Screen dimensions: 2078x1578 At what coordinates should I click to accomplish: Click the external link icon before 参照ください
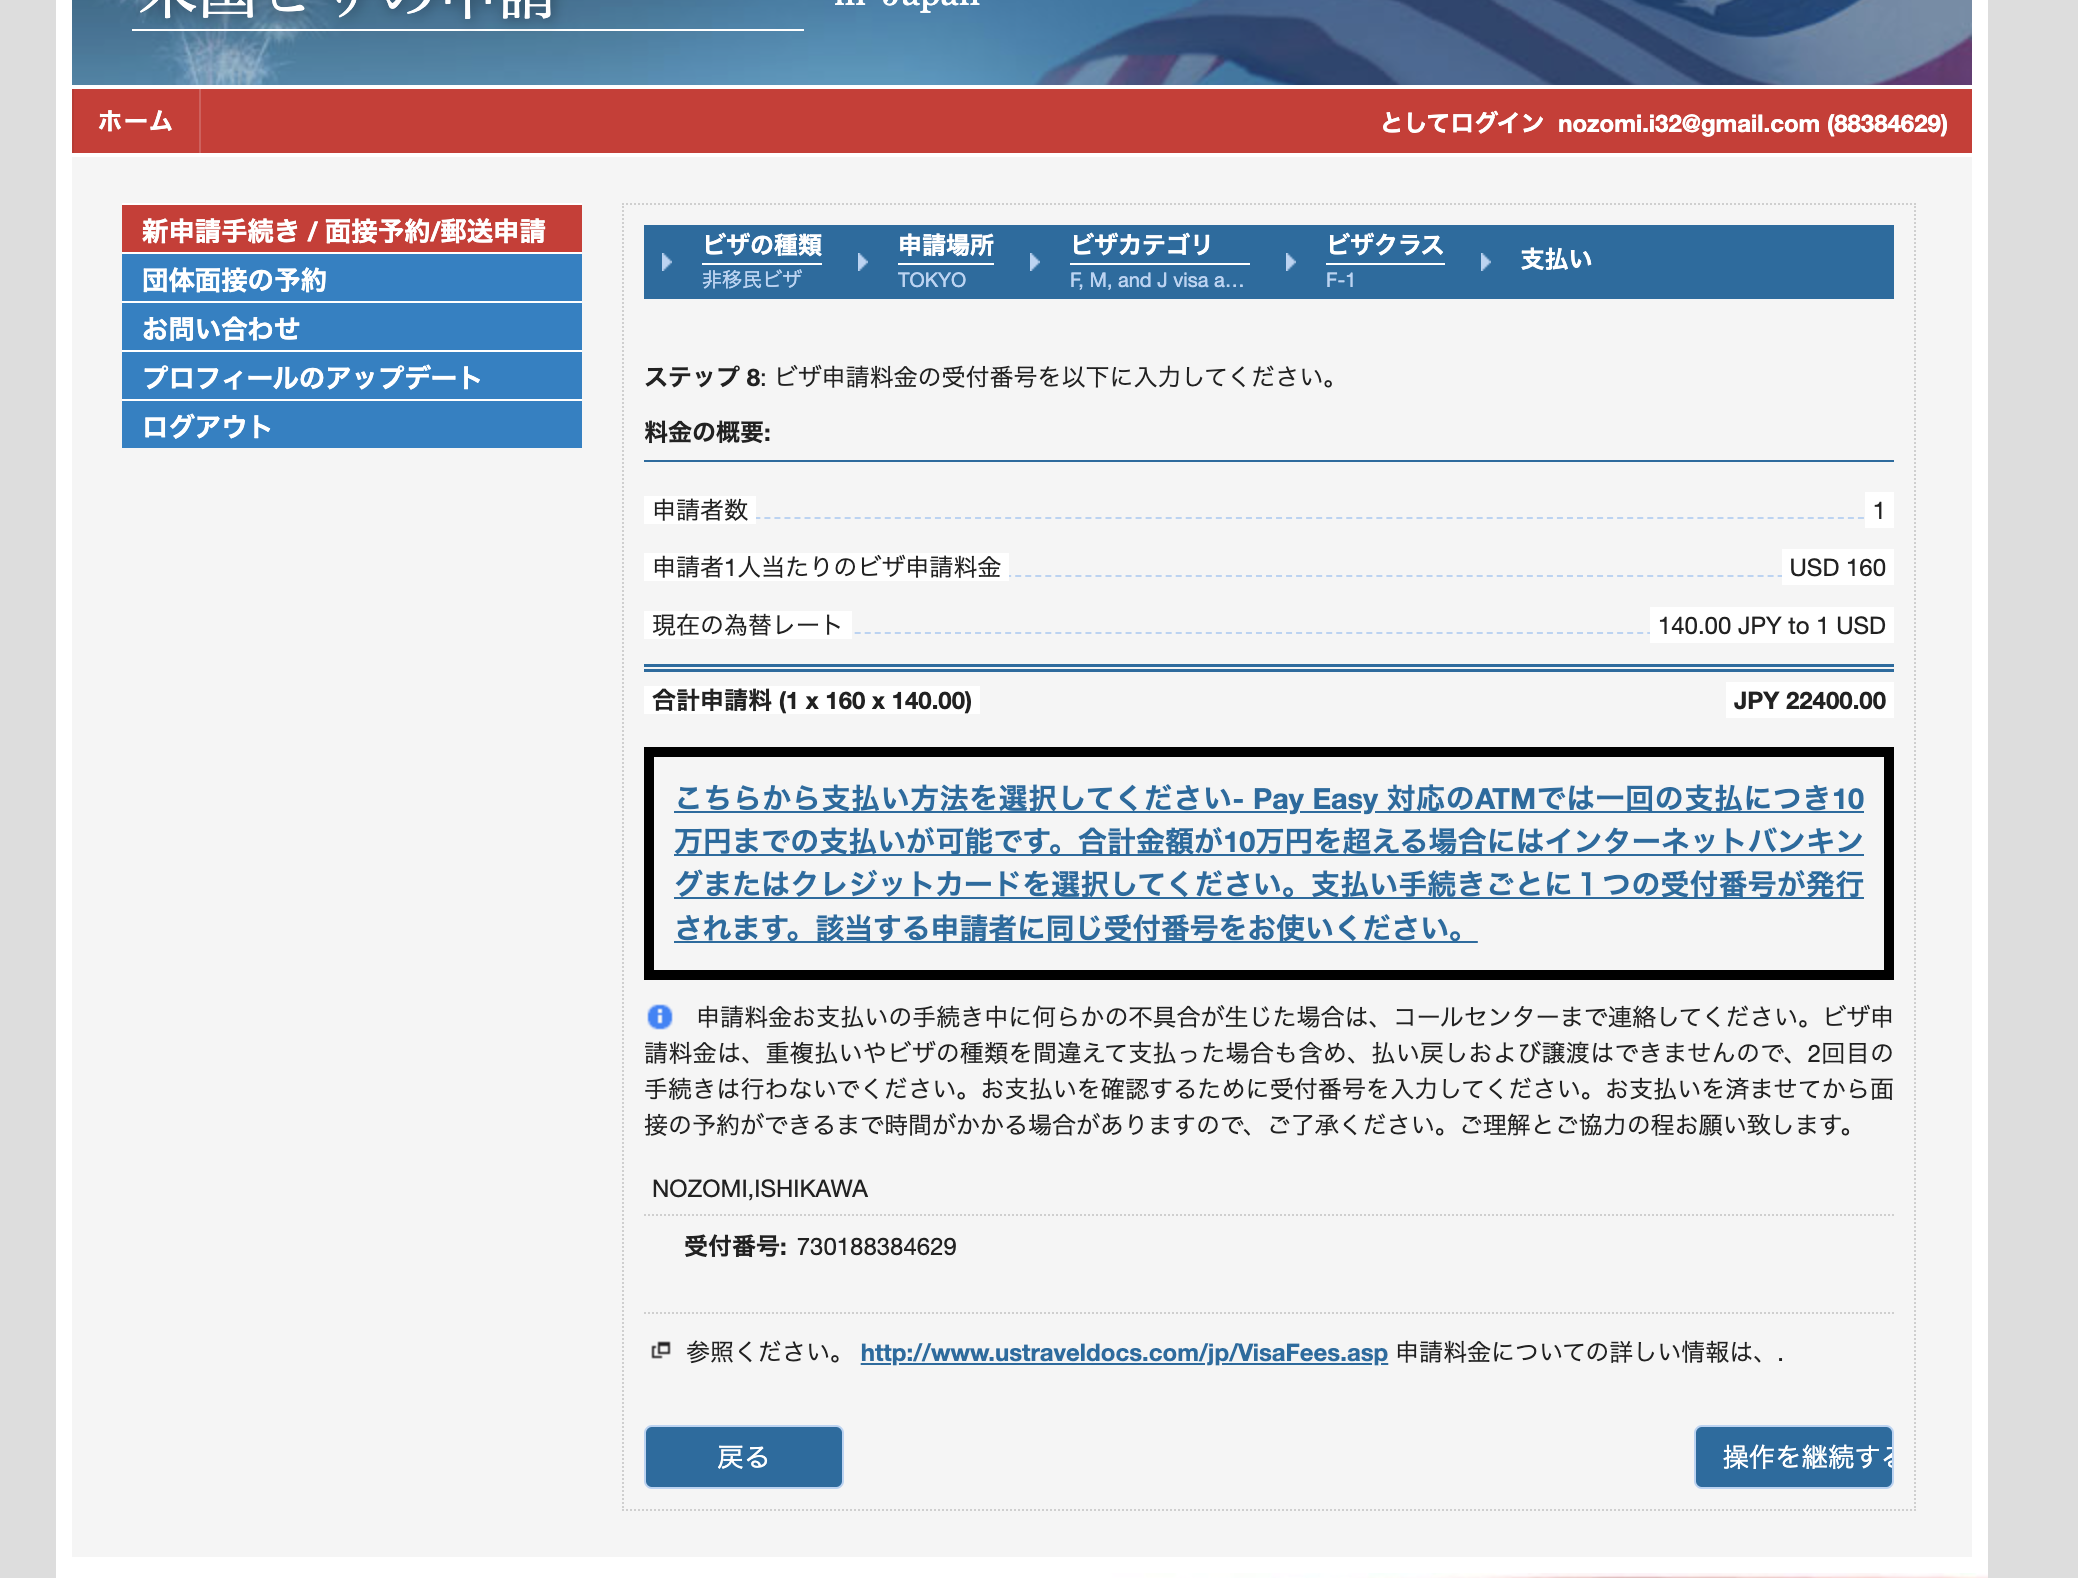(661, 1351)
